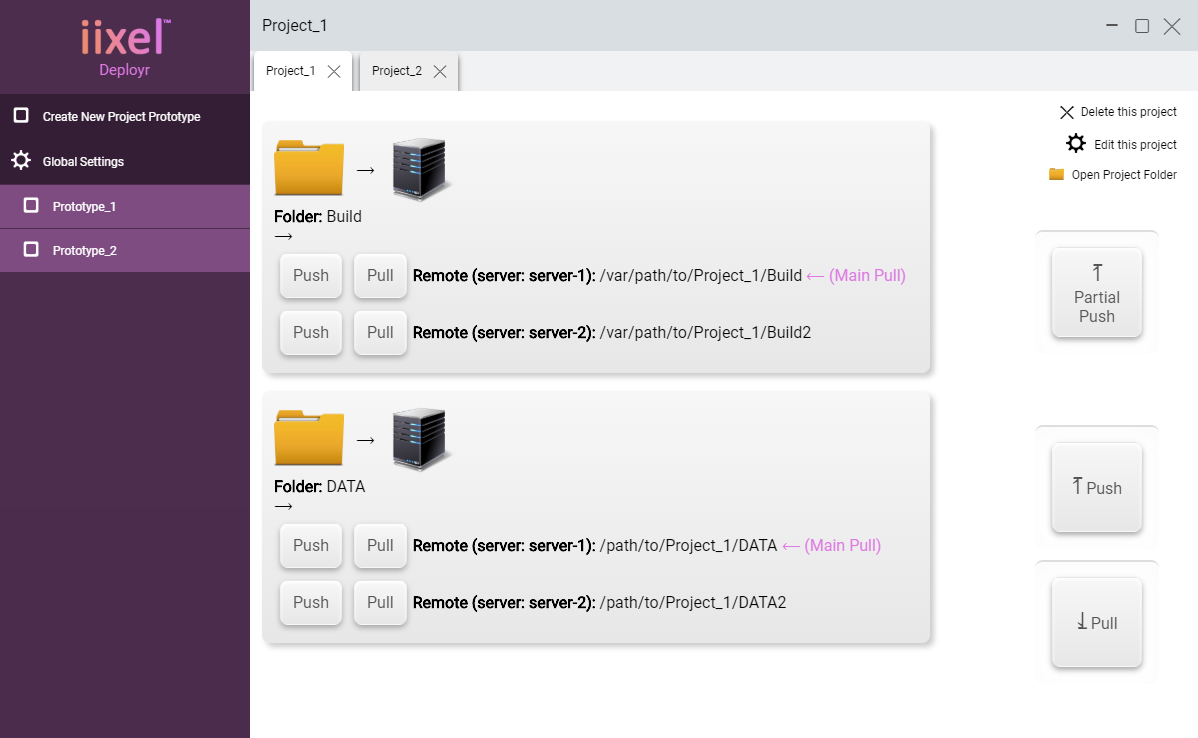Click the DATA section server rack icon
1198x738 pixels.
click(421, 438)
